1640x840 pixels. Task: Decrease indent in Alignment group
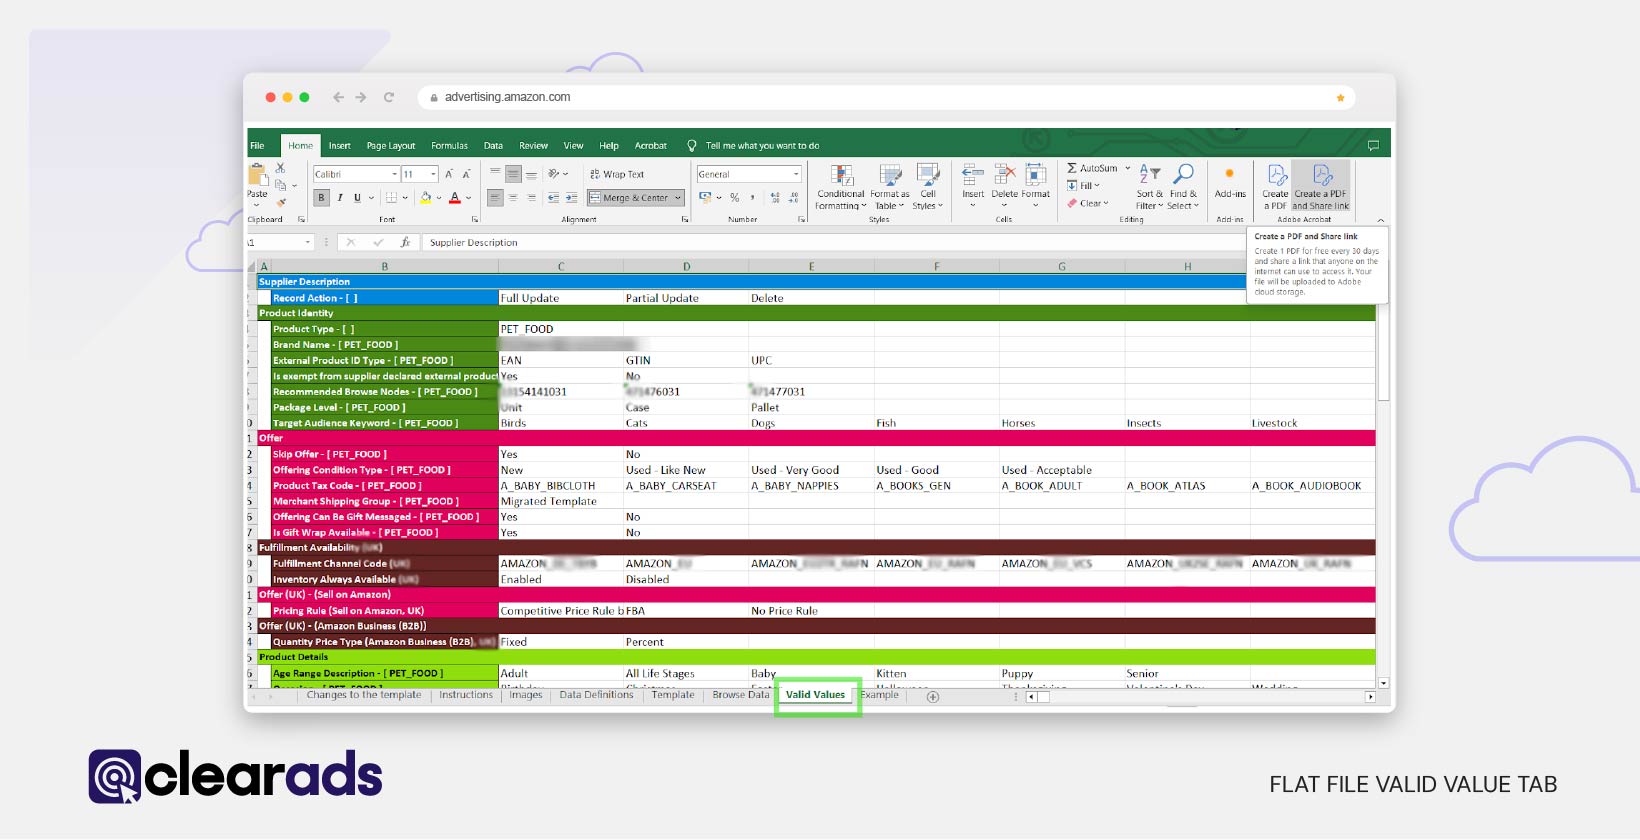(x=553, y=198)
